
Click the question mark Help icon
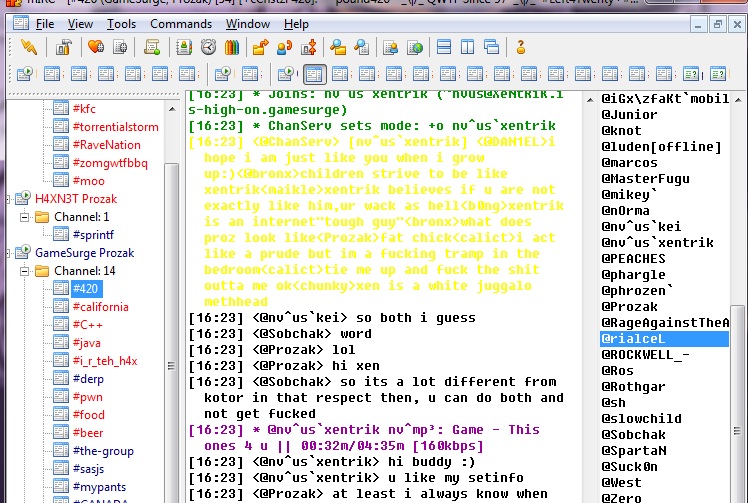coord(521,47)
